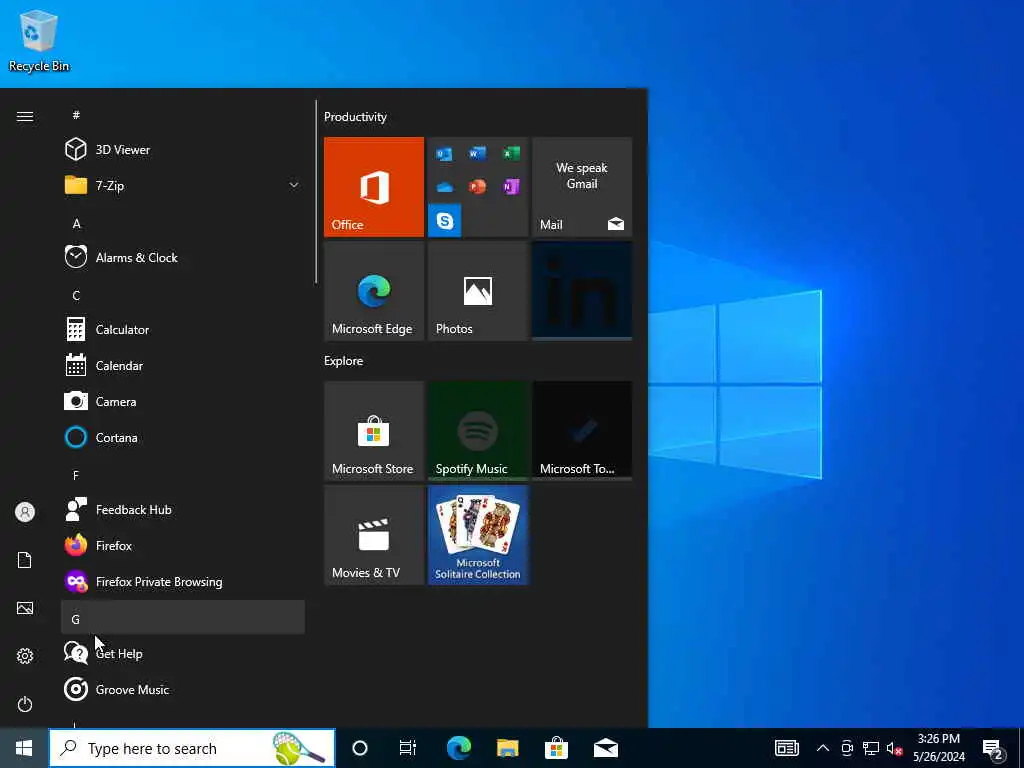Open News and interests taskbar icon
Viewport: 1024px width, 768px height.
787,748
